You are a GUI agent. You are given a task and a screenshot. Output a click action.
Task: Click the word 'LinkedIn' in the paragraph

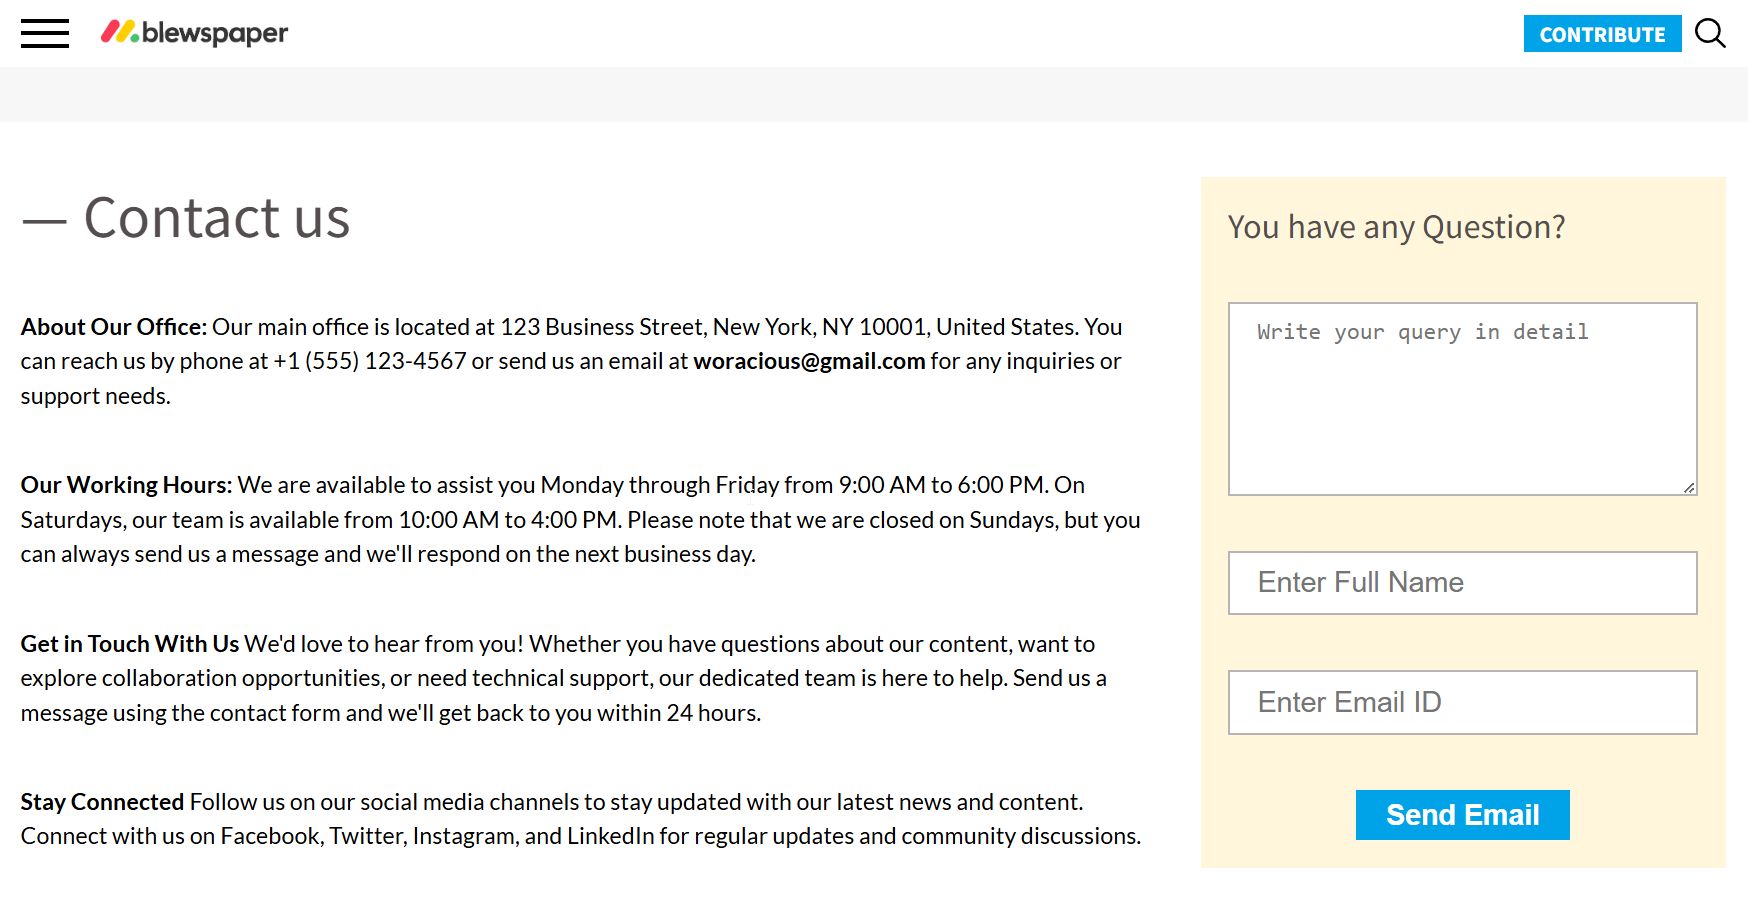tap(610, 836)
